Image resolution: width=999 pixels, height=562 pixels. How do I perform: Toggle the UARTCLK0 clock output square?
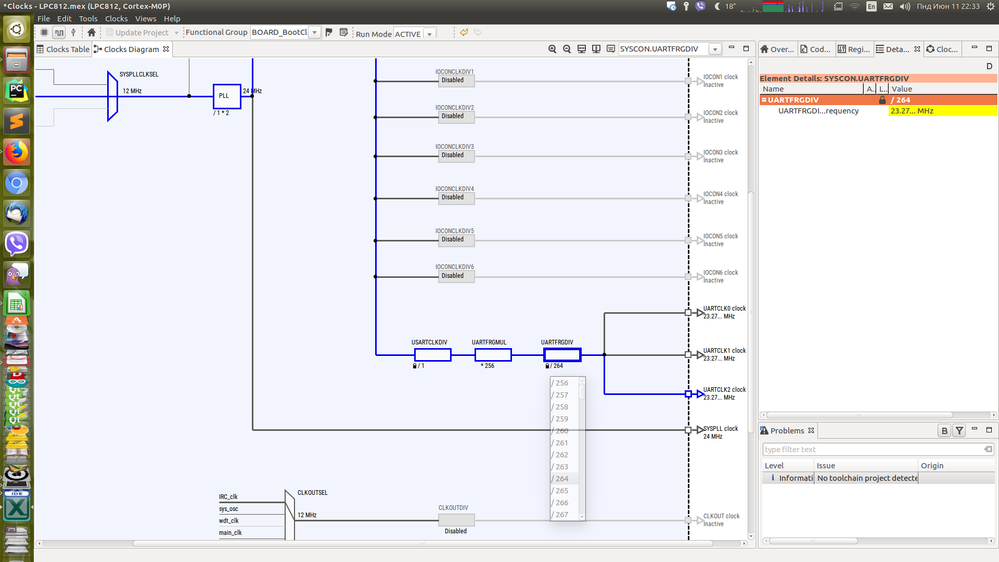[688, 312]
